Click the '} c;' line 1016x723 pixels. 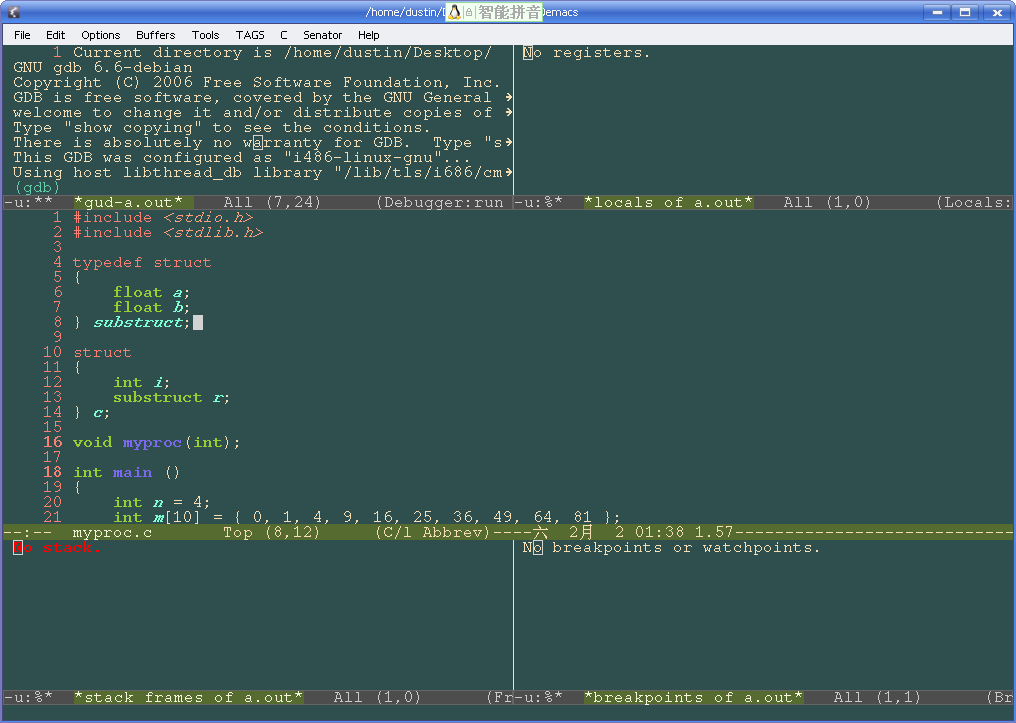click(91, 412)
